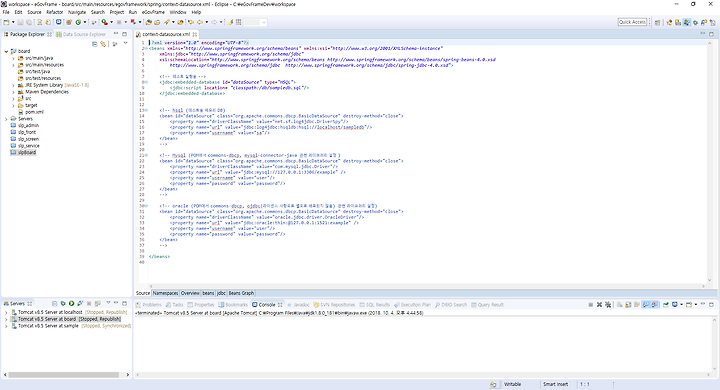
Task: Maximize the editor area
Action: pyautogui.click(x=711, y=34)
